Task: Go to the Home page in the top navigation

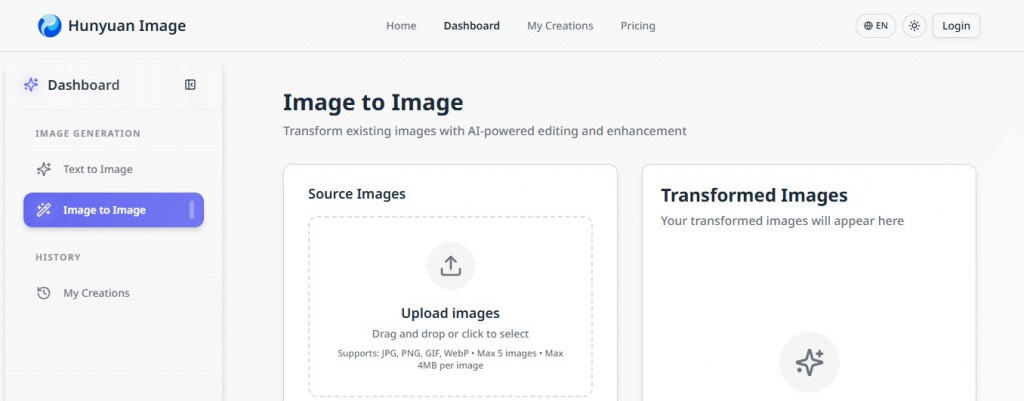Action: pyautogui.click(x=401, y=26)
